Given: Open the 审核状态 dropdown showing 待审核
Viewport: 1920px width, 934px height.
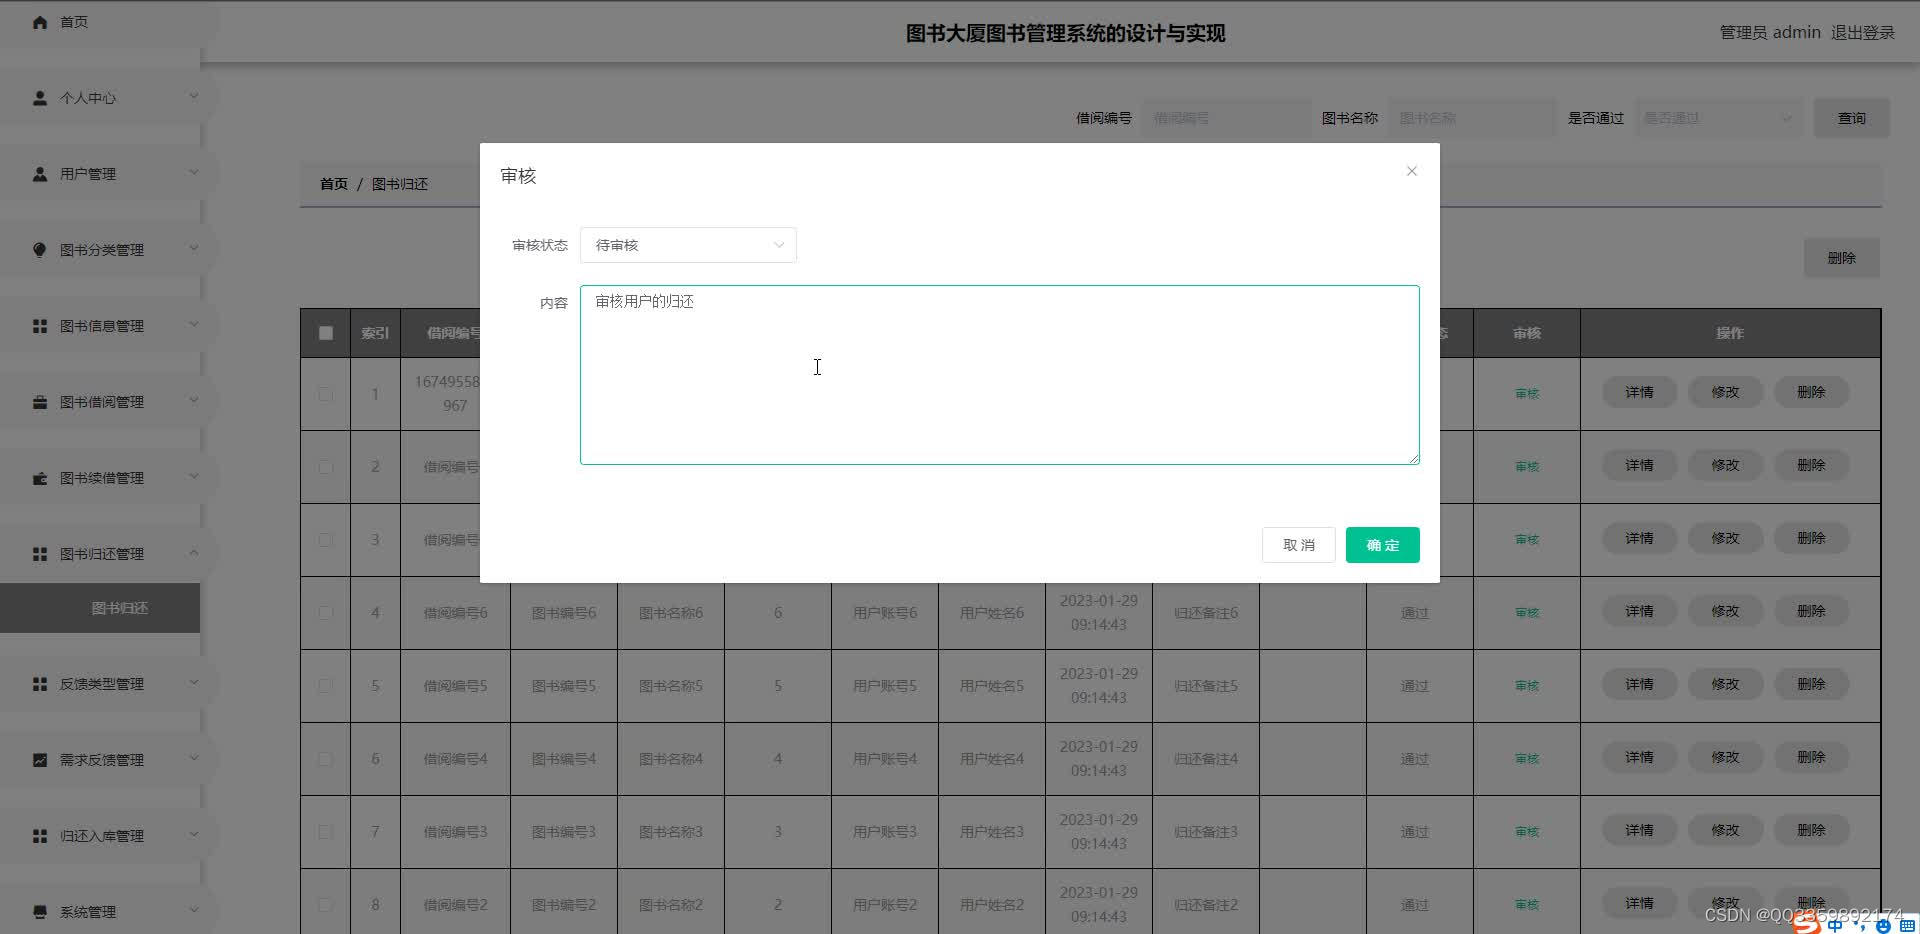Looking at the screenshot, I should click(688, 245).
